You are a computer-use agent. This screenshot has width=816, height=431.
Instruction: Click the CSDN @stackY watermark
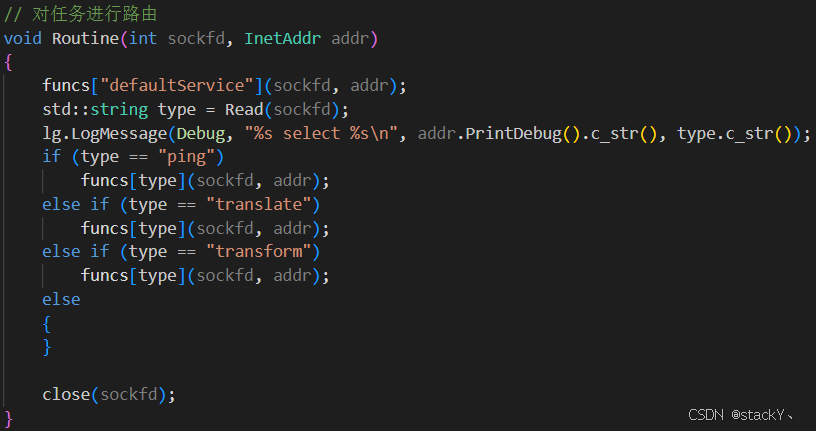(x=741, y=415)
